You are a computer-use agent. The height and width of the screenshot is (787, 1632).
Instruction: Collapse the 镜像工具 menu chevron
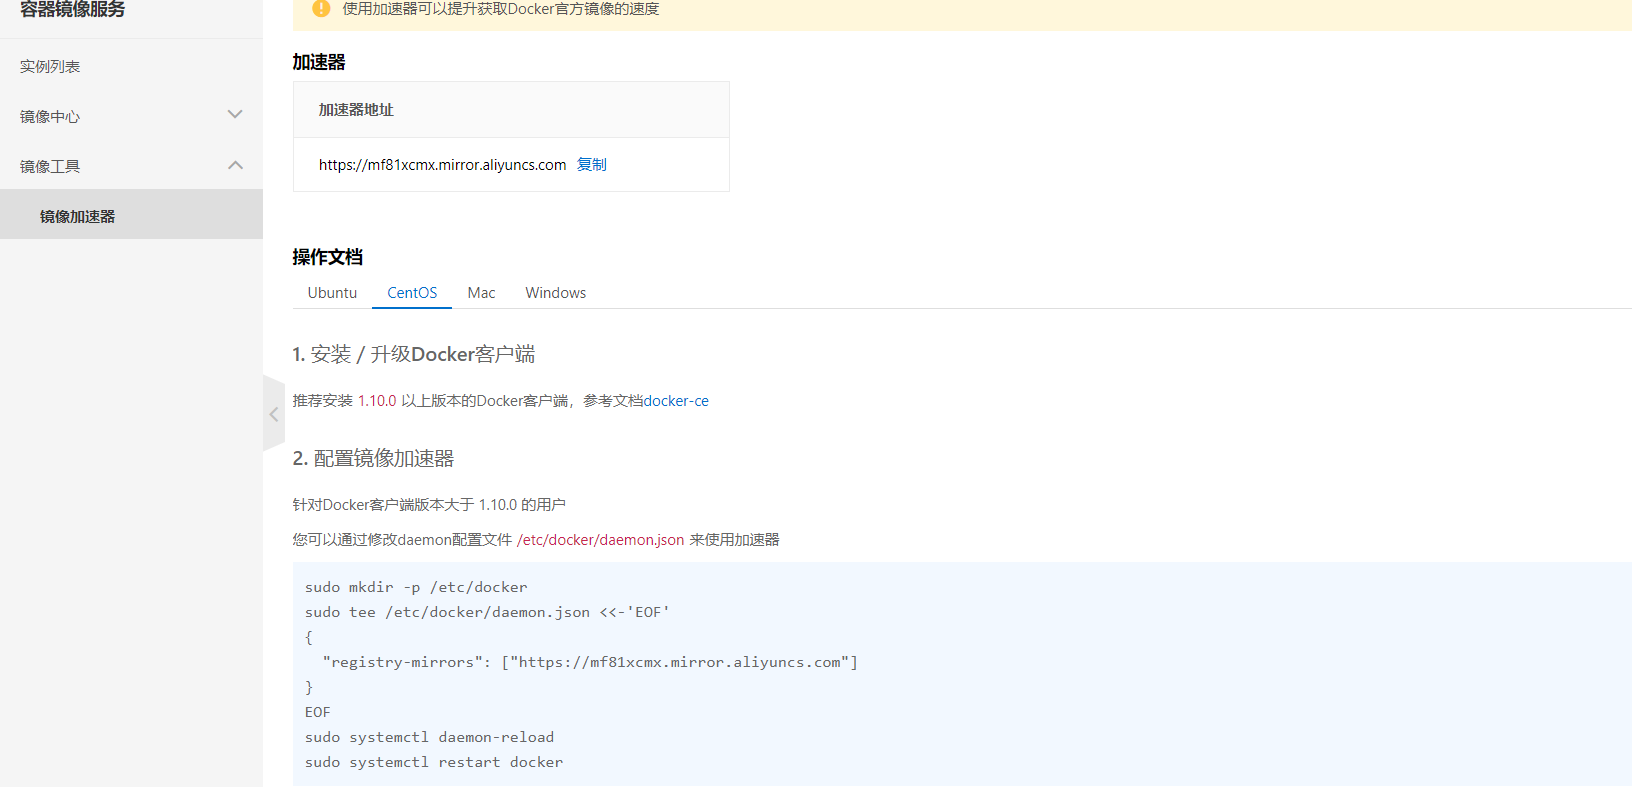pyautogui.click(x=235, y=165)
